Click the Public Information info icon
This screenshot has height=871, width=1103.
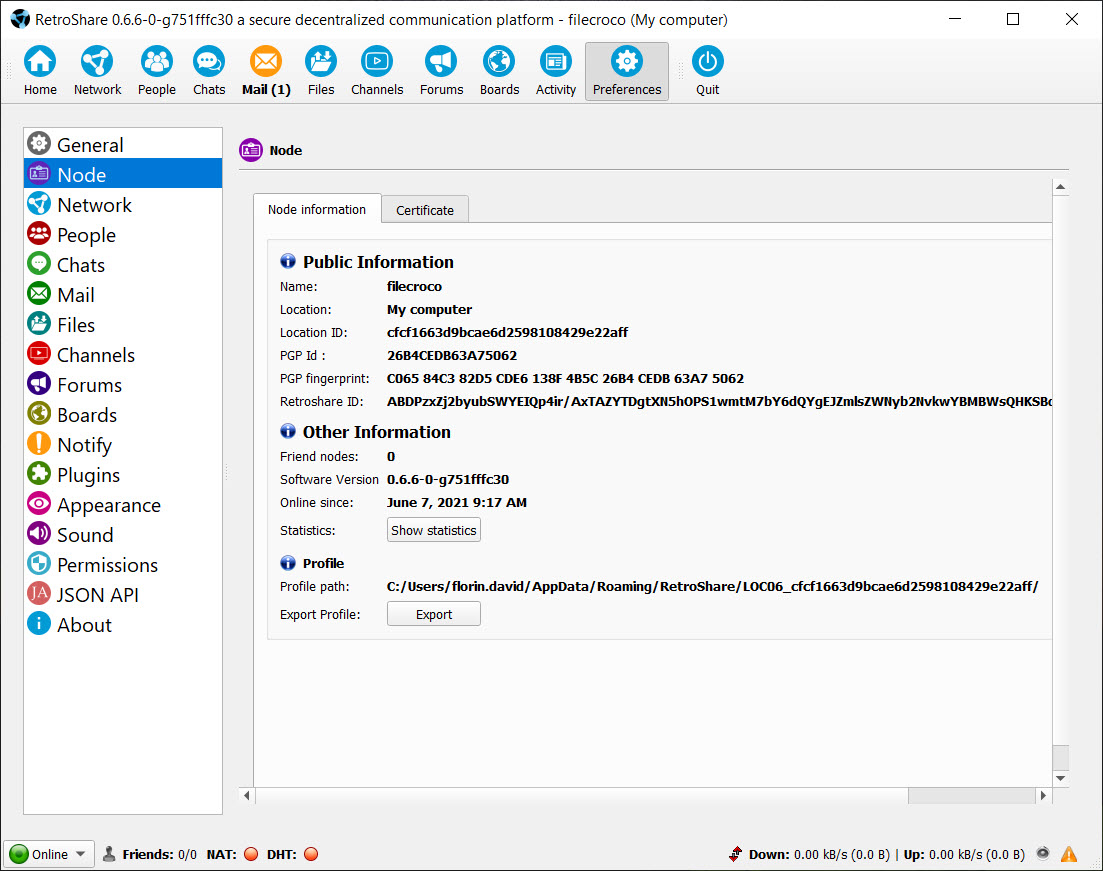click(x=288, y=261)
